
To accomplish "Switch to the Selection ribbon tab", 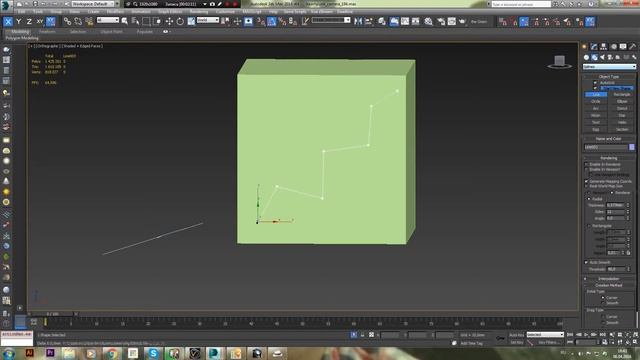I will [78, 31].
